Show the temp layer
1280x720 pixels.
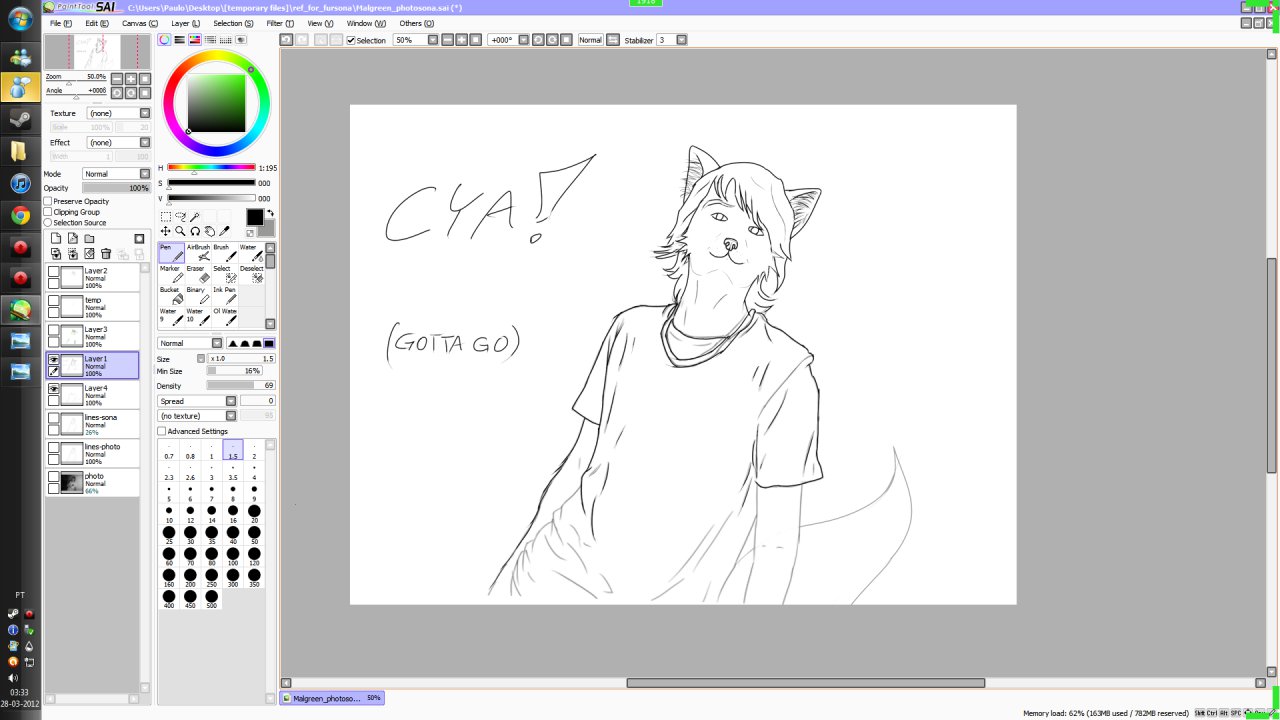pos(54,300)
